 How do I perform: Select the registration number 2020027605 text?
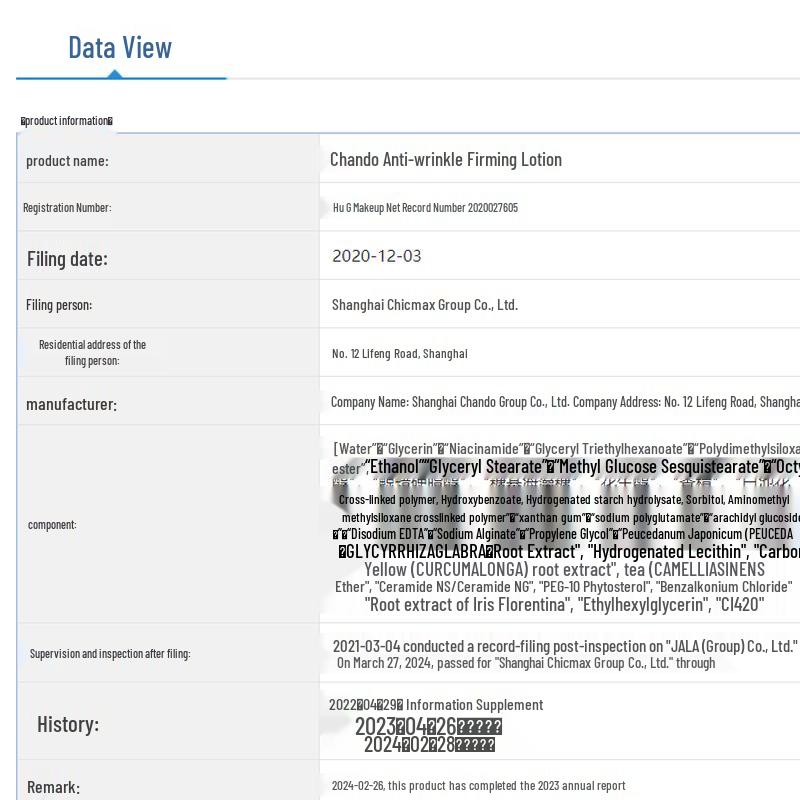click(x=425, y=208)
